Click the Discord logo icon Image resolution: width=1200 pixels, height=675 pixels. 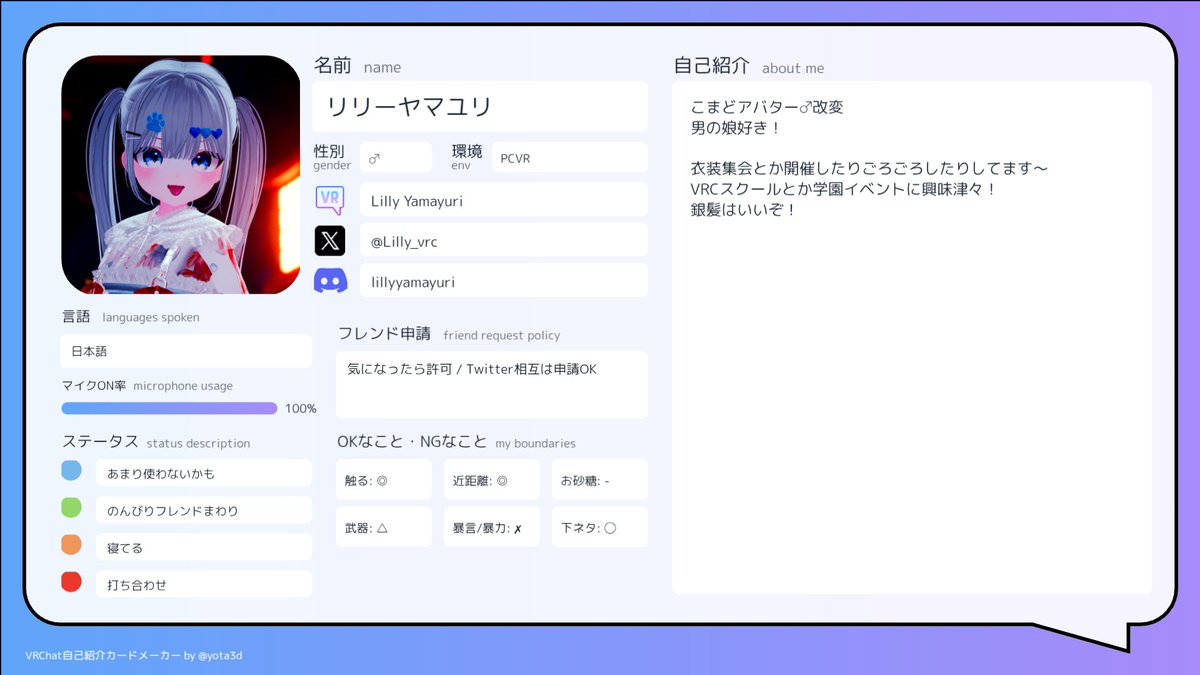coord(331,282)
